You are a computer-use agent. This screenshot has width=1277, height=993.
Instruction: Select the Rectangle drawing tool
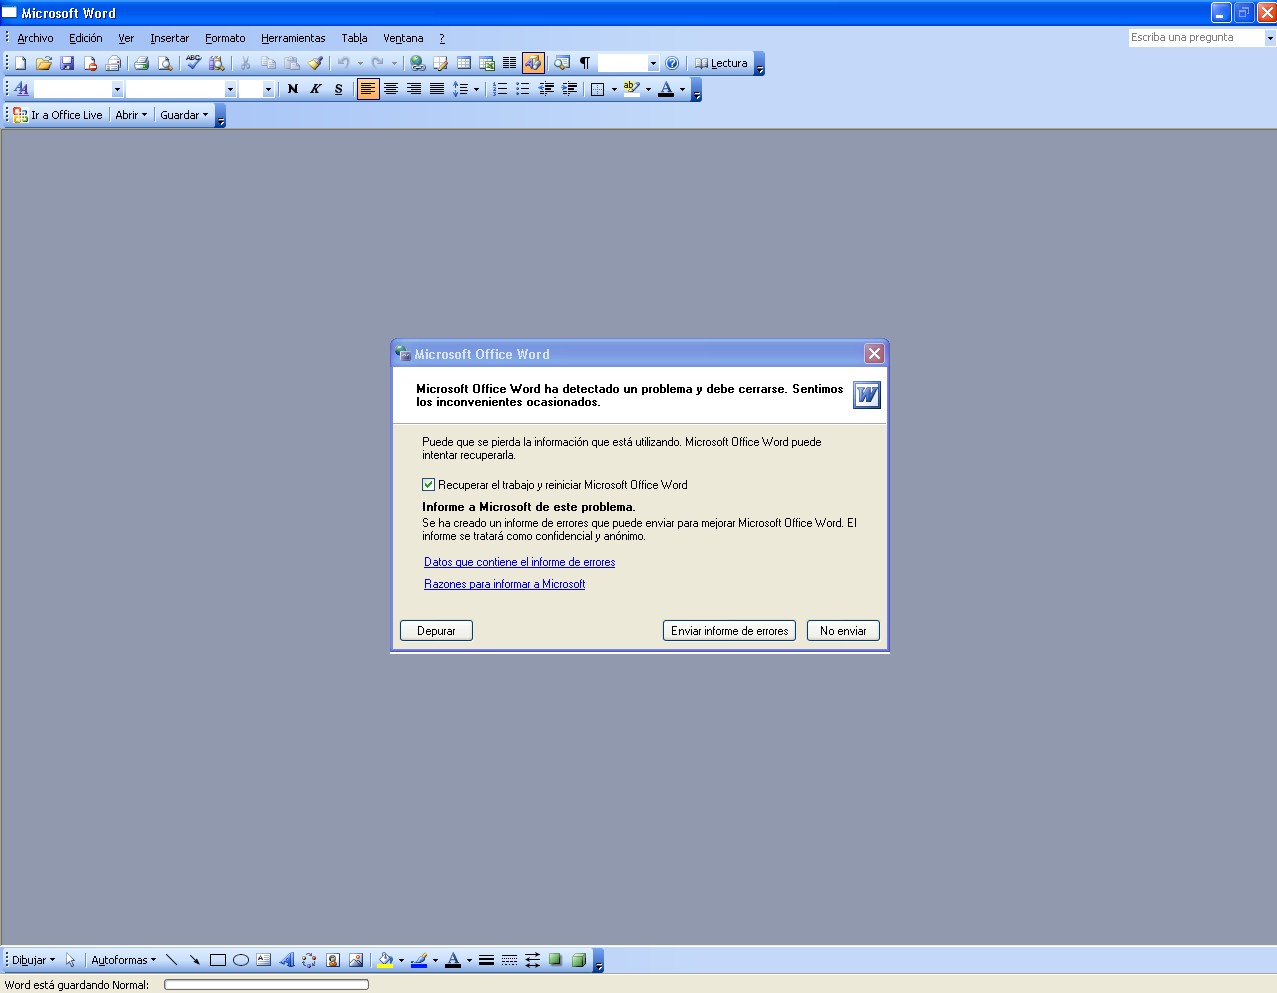(x=217, y=960)
